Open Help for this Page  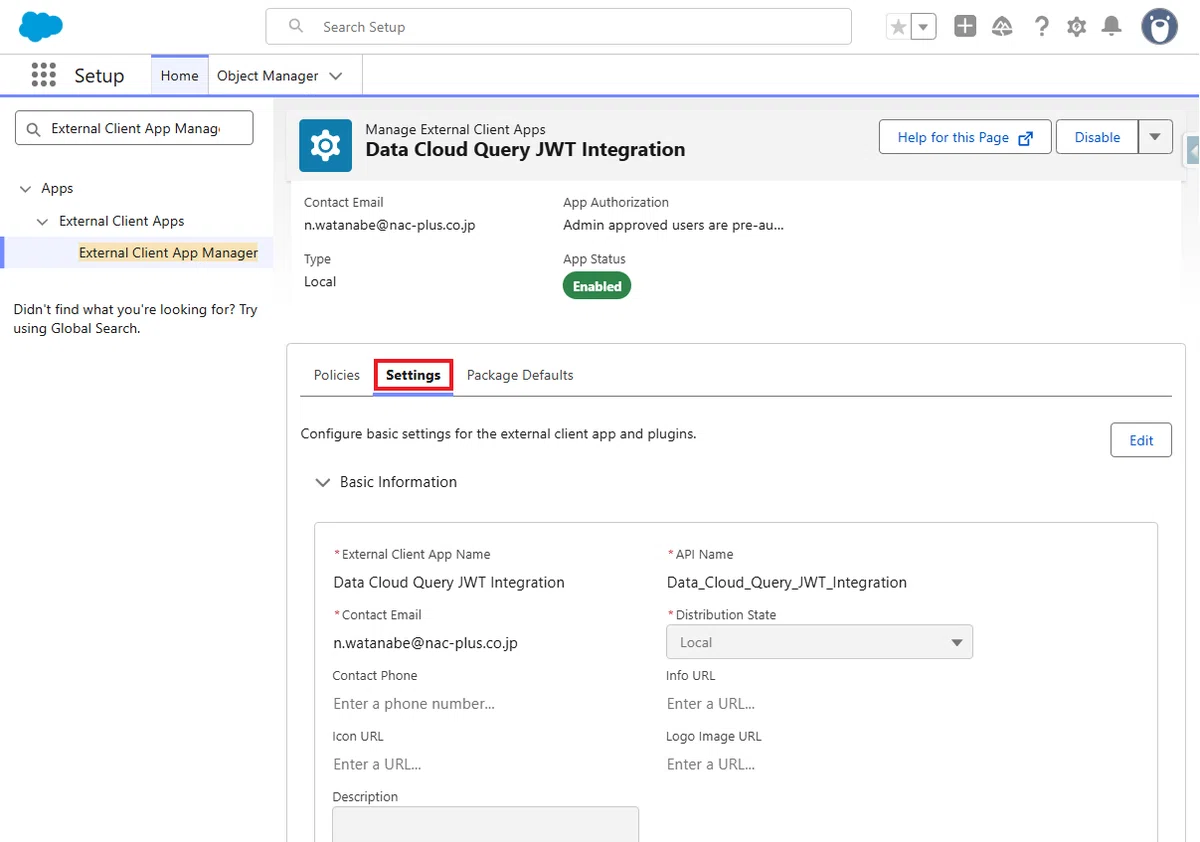click(965, 137)
